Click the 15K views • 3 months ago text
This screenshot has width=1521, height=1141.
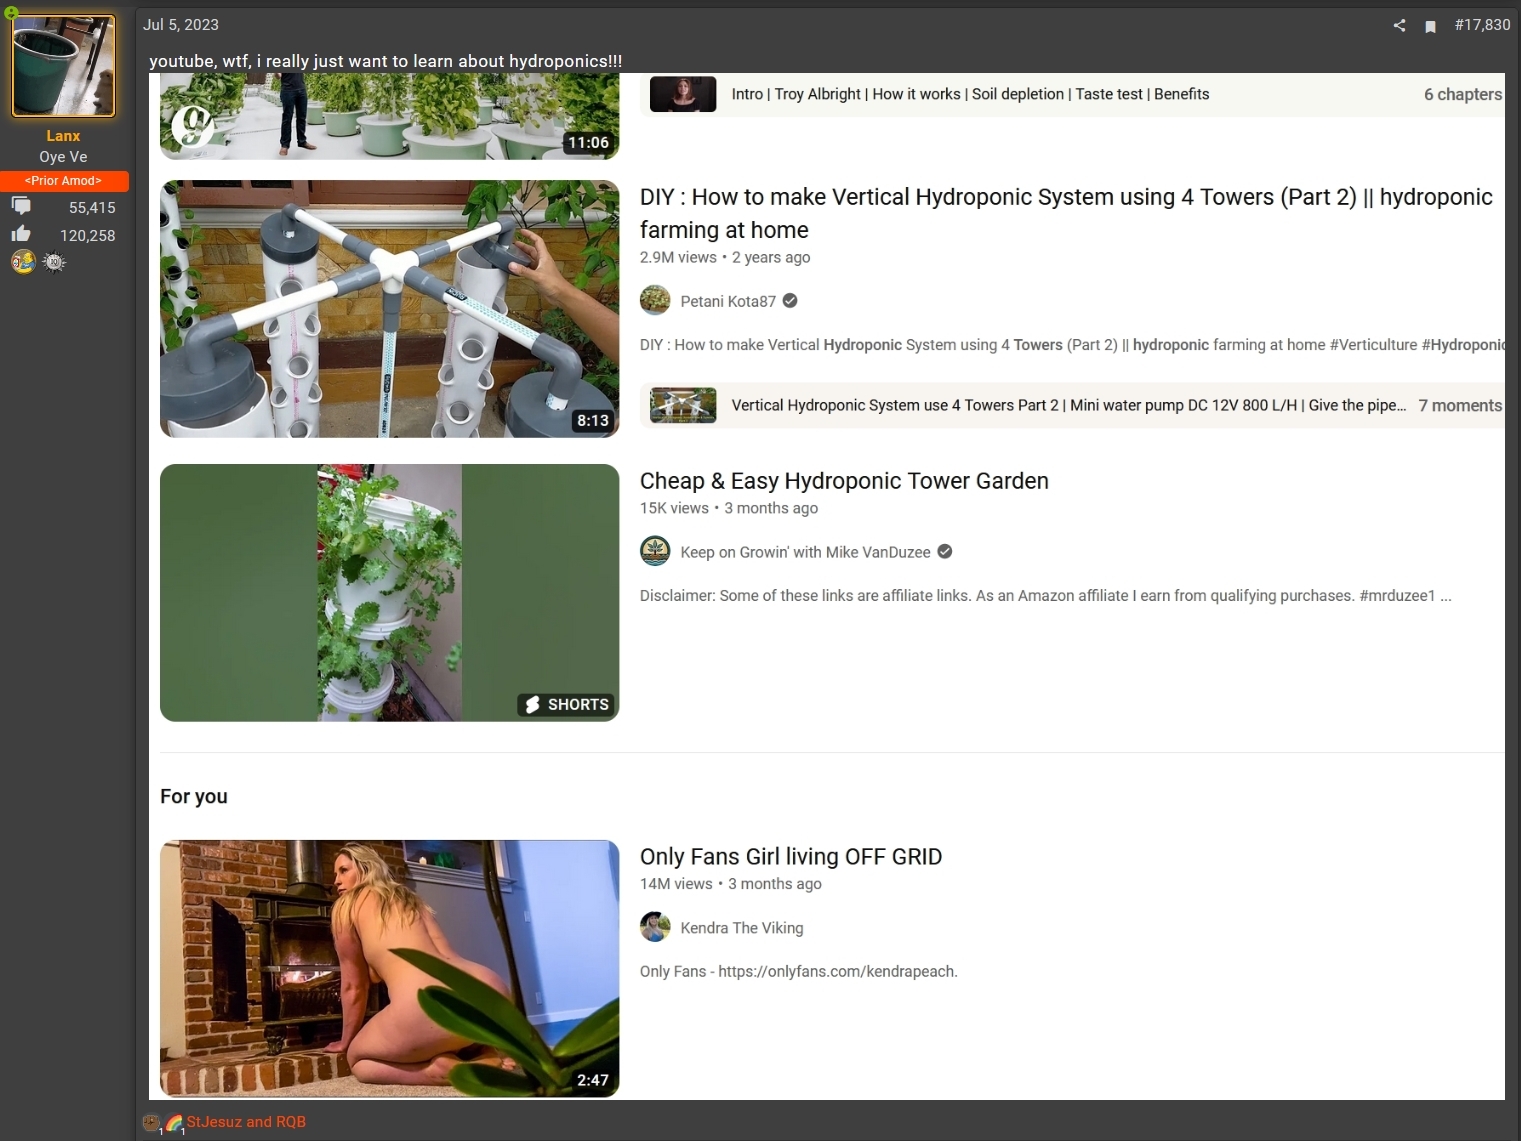click(x=729, y=508)
